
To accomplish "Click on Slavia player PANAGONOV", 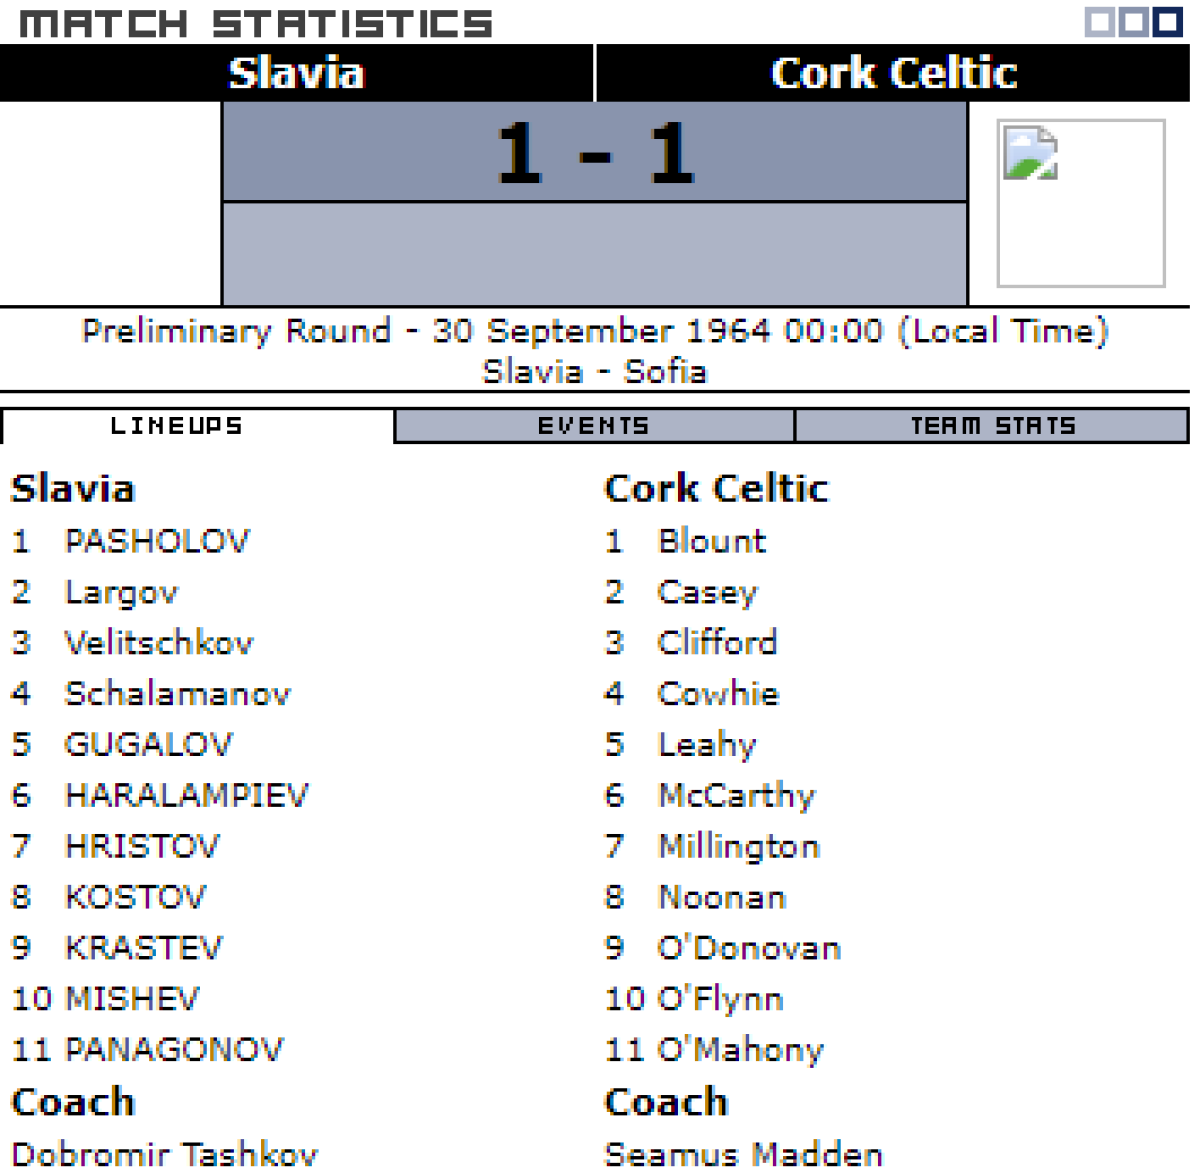I will (174, 1049).
